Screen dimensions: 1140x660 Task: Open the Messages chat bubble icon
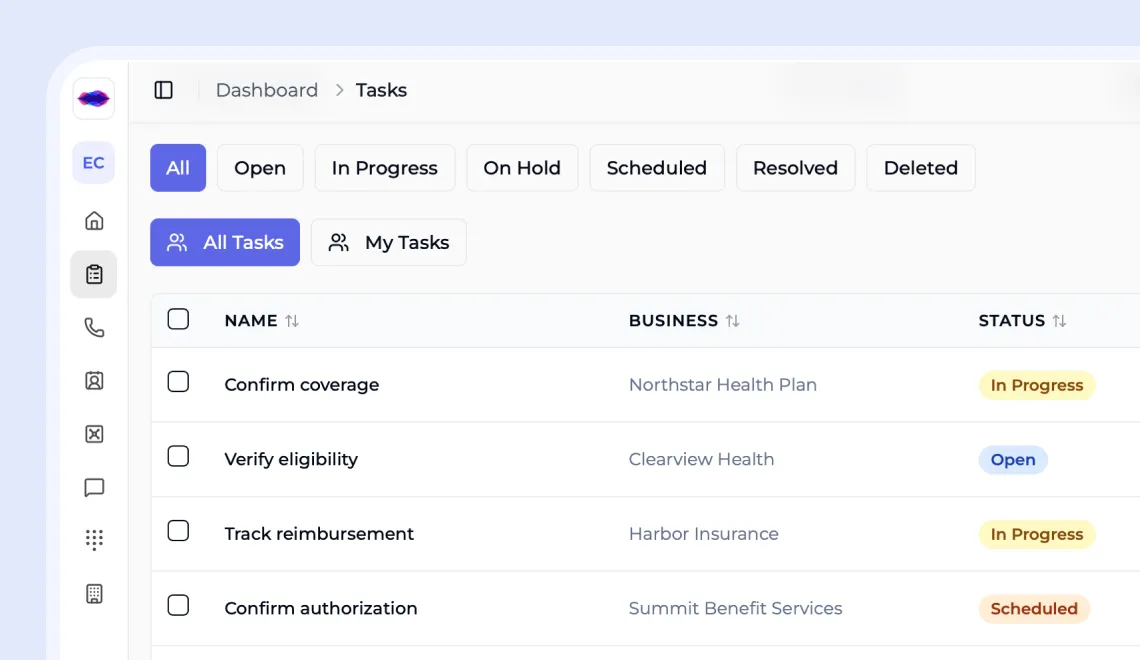click(94, 487)
